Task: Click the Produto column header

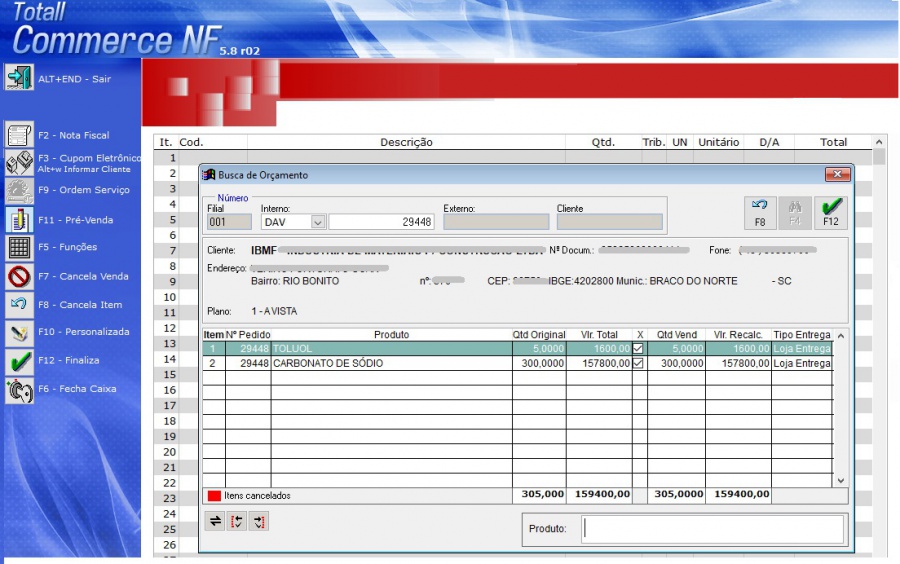Action: pos(391,334)
